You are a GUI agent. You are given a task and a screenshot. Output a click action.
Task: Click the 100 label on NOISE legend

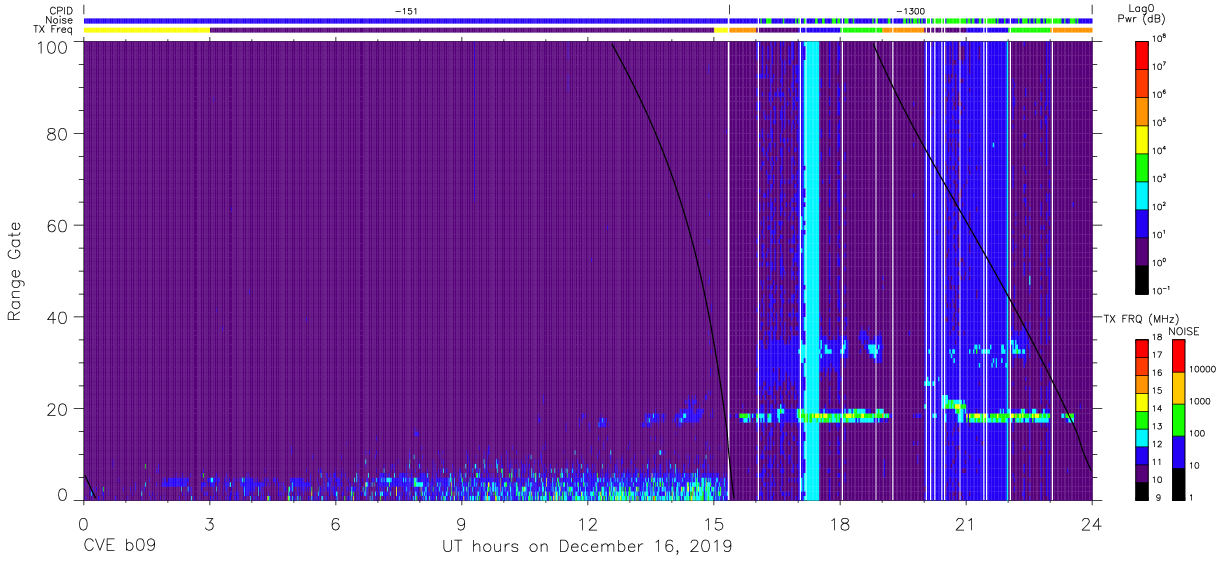tap(1199, 434)
